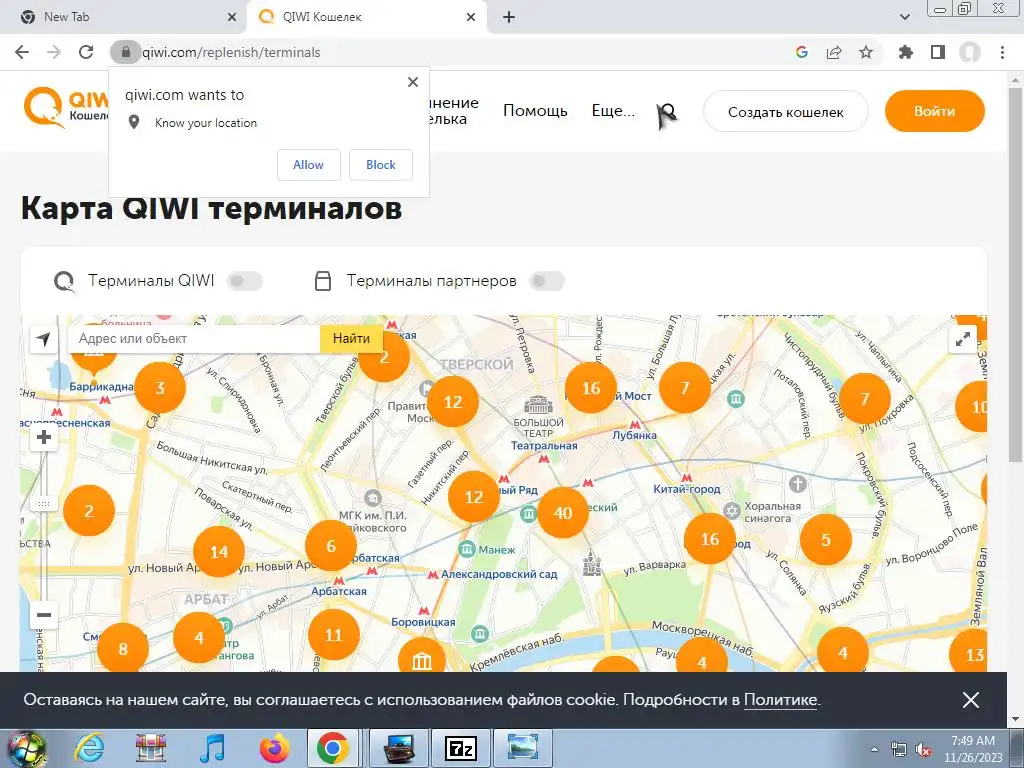1024x768 pixels.
Task: Open the Войти login button
Action: point(935,111)
